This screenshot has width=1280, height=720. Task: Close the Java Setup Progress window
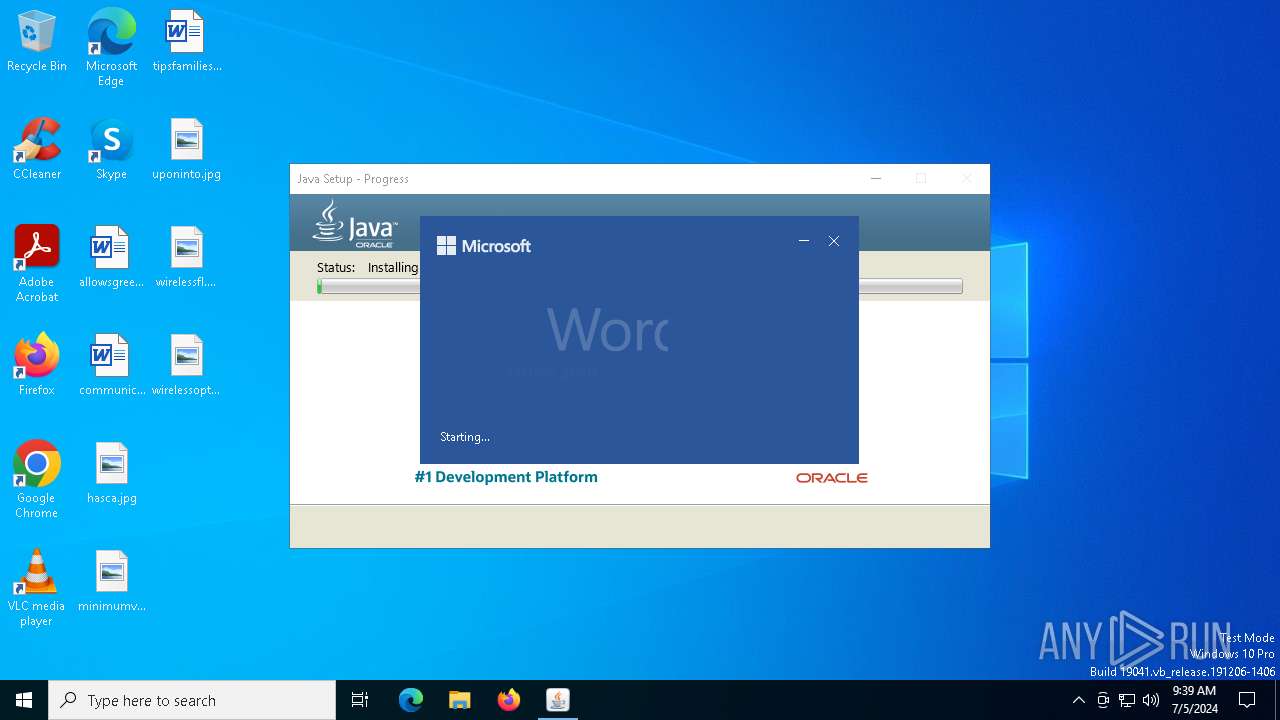click(966, 179)
